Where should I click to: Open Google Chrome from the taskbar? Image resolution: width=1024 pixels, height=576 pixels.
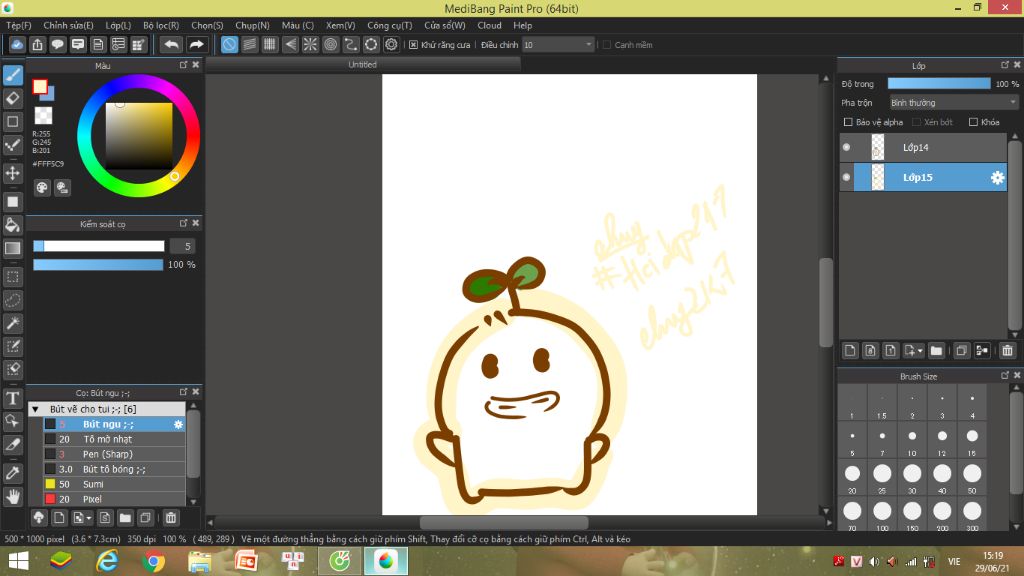click(x=153, y=561)
